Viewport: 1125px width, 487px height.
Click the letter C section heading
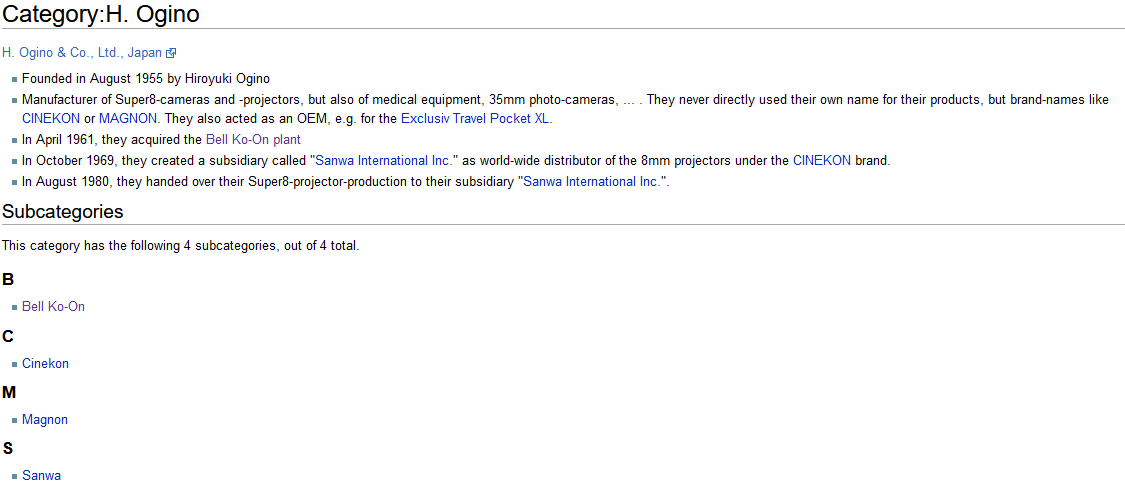click(x=8, y=336)
